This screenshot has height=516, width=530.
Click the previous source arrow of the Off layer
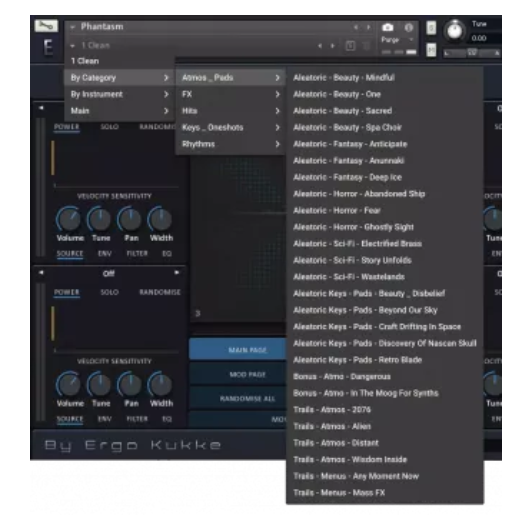pos(41,272)
